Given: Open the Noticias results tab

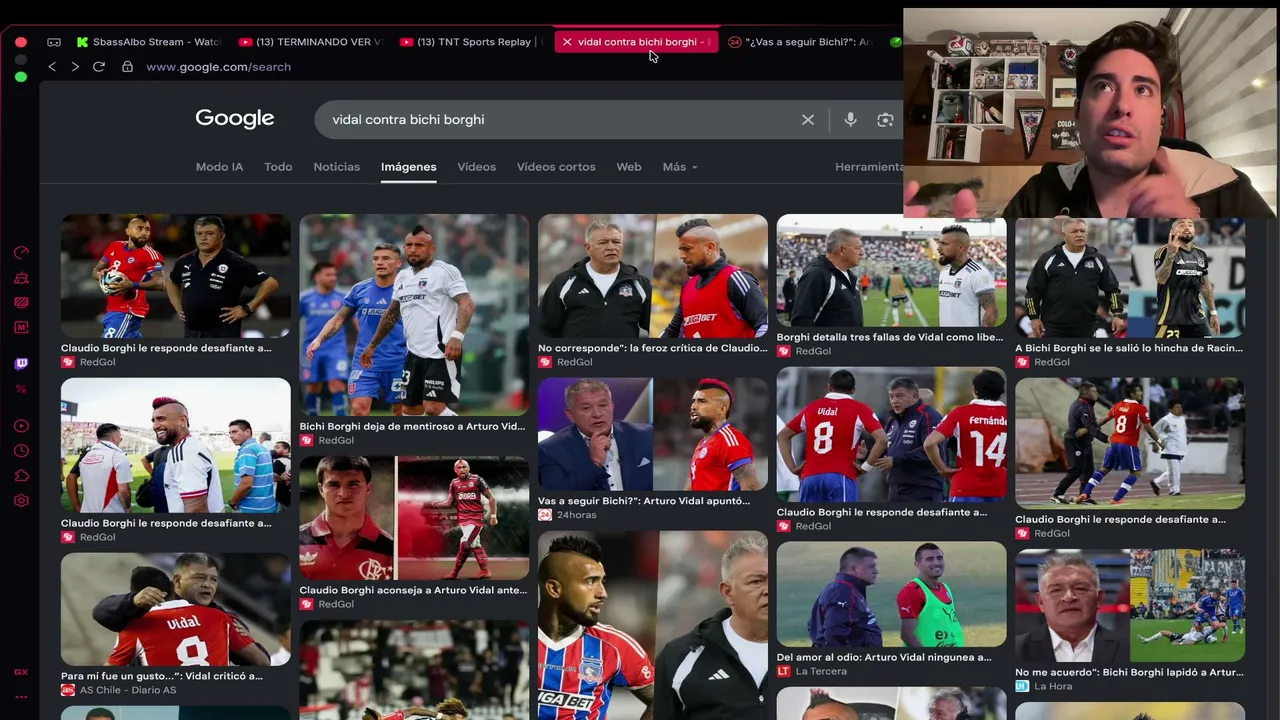Looking at the screenshot, I should [336, 167].
